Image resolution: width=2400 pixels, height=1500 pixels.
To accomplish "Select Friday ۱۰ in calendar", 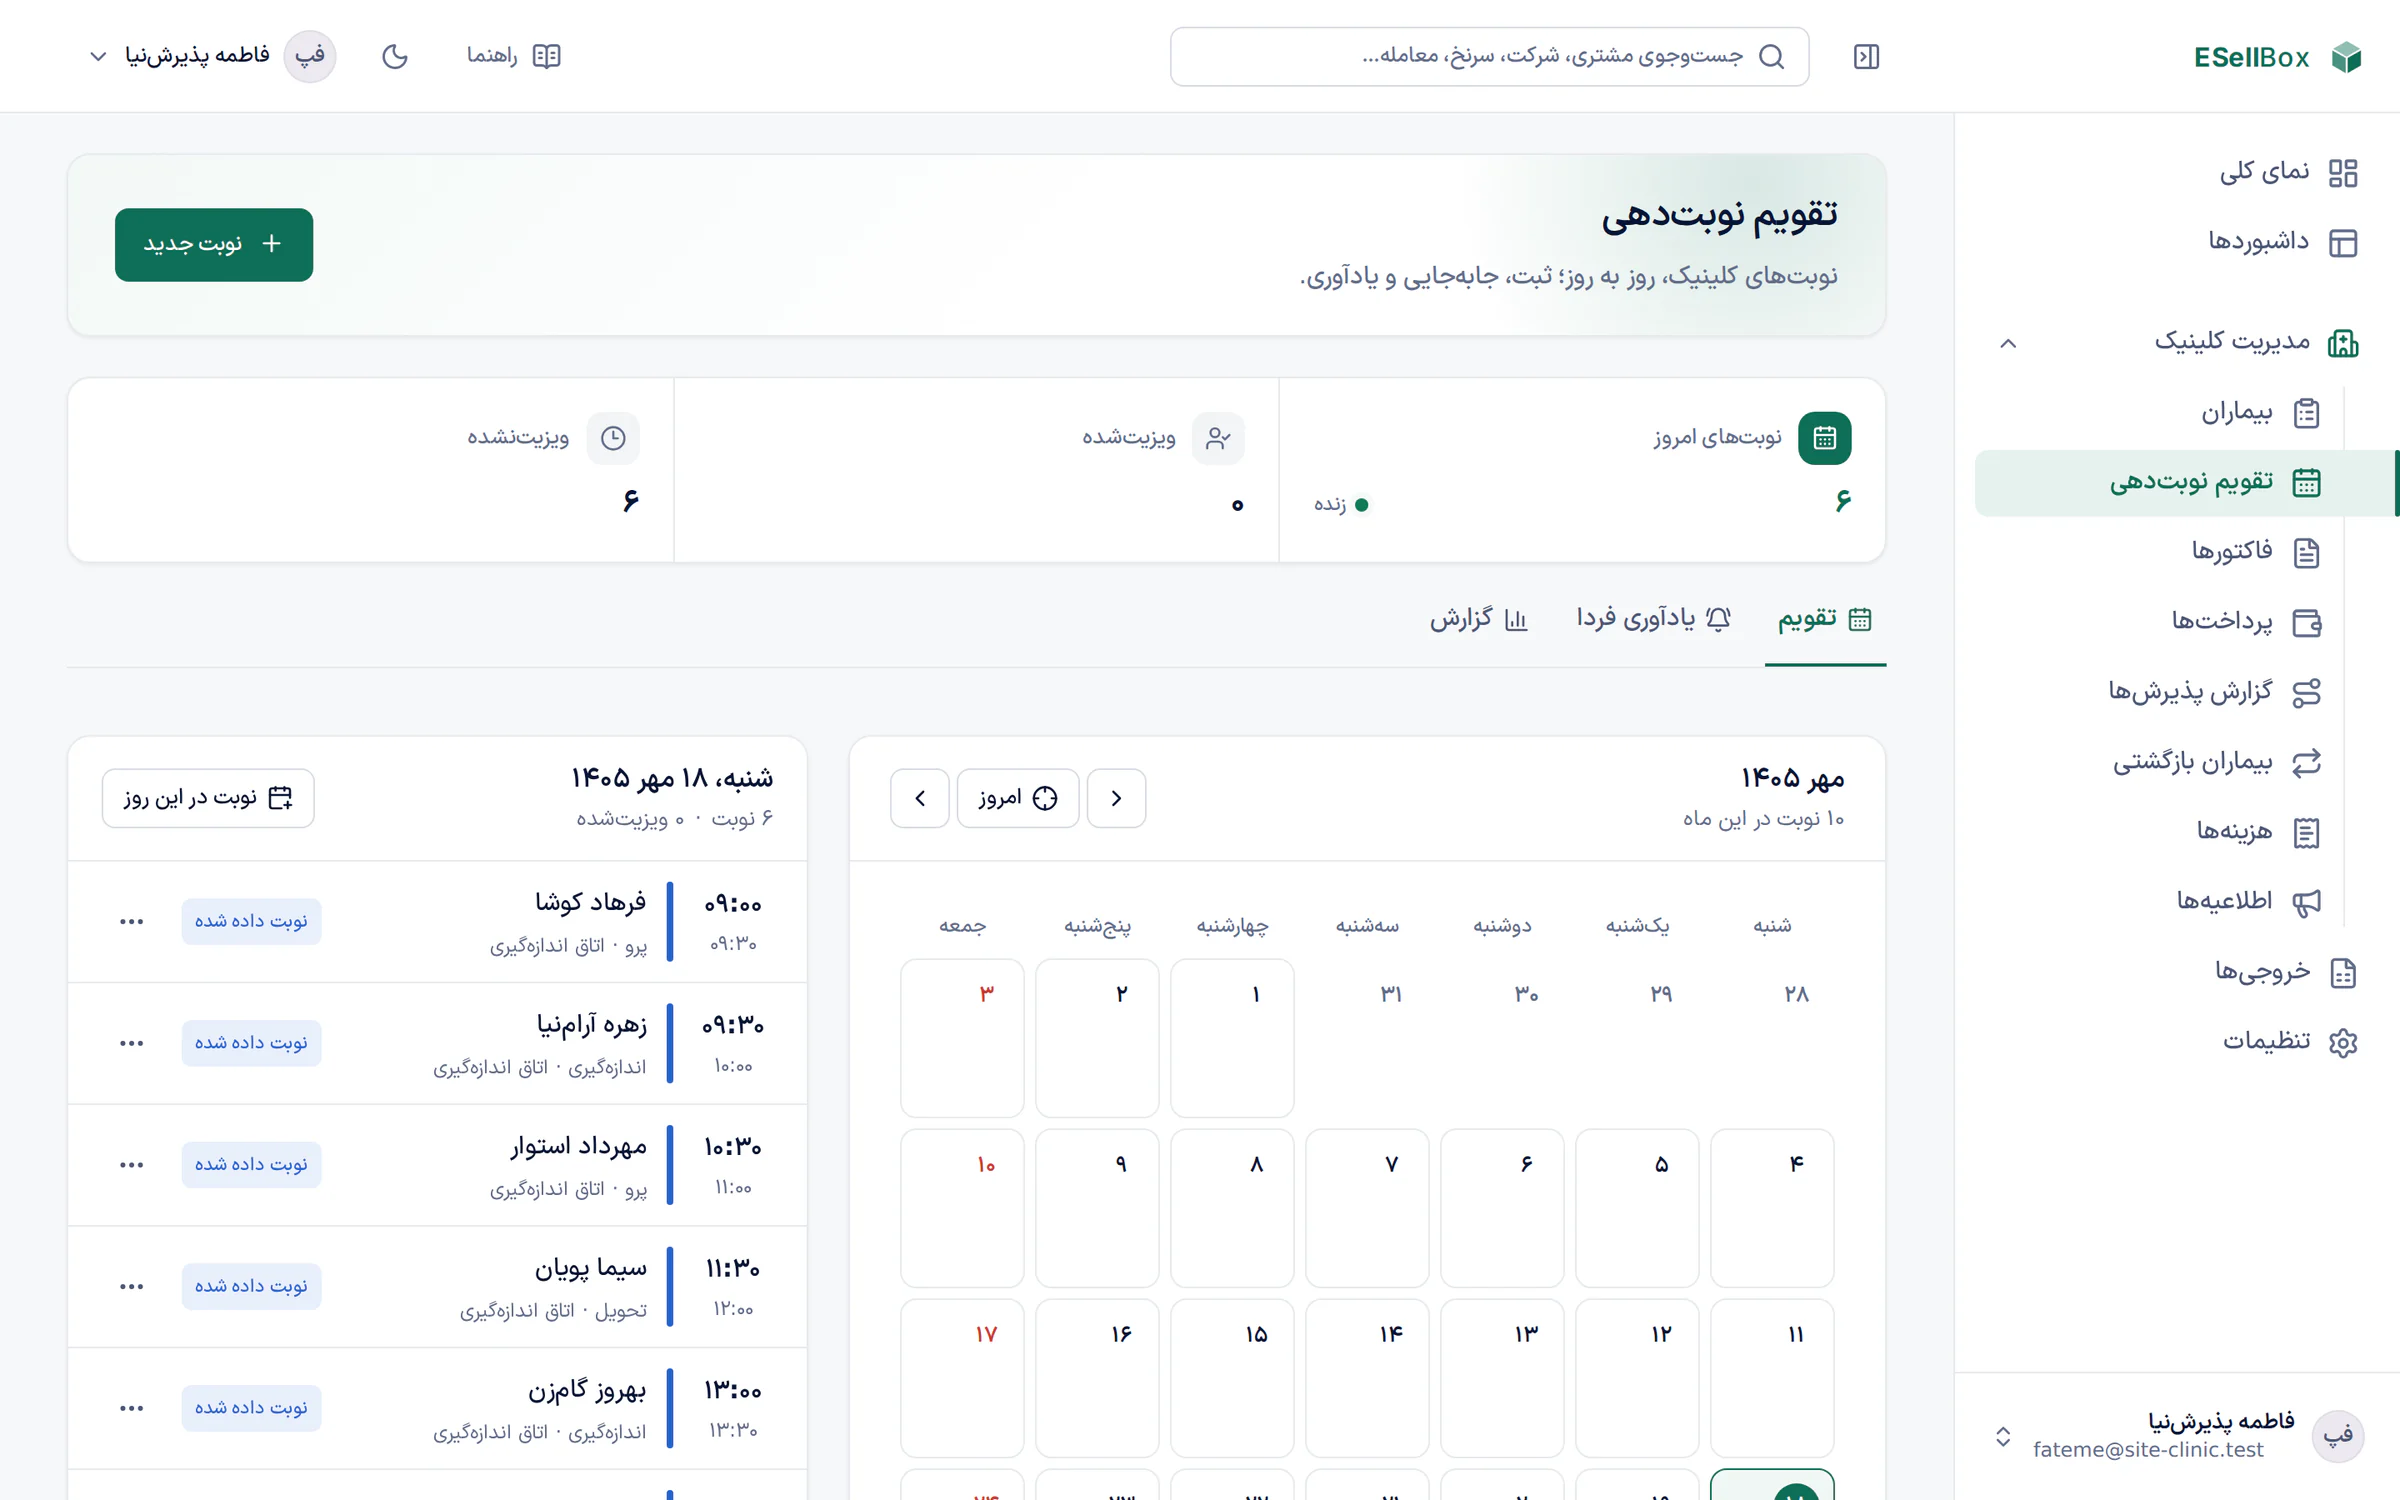I will (962, 1208).
